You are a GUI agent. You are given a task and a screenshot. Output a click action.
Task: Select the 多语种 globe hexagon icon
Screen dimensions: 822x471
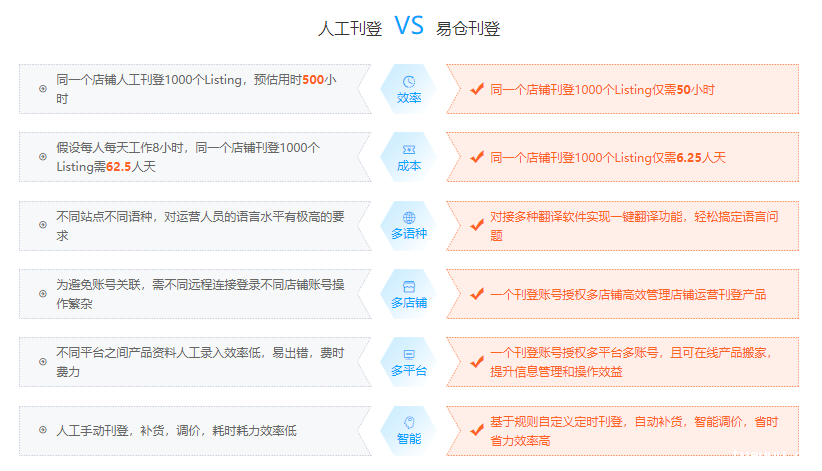tap(408, 218)
